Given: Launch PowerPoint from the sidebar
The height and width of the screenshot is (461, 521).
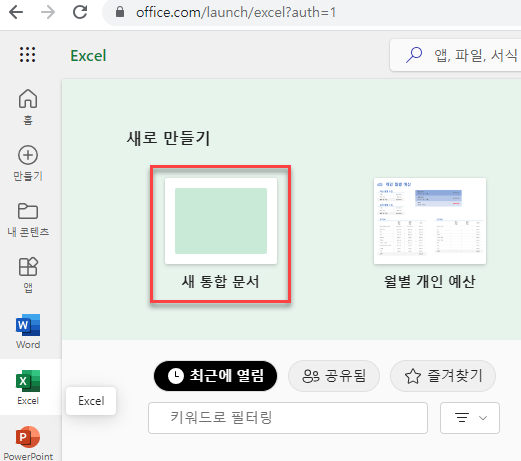Looking at the screenshot, I should tap(28, 443).
